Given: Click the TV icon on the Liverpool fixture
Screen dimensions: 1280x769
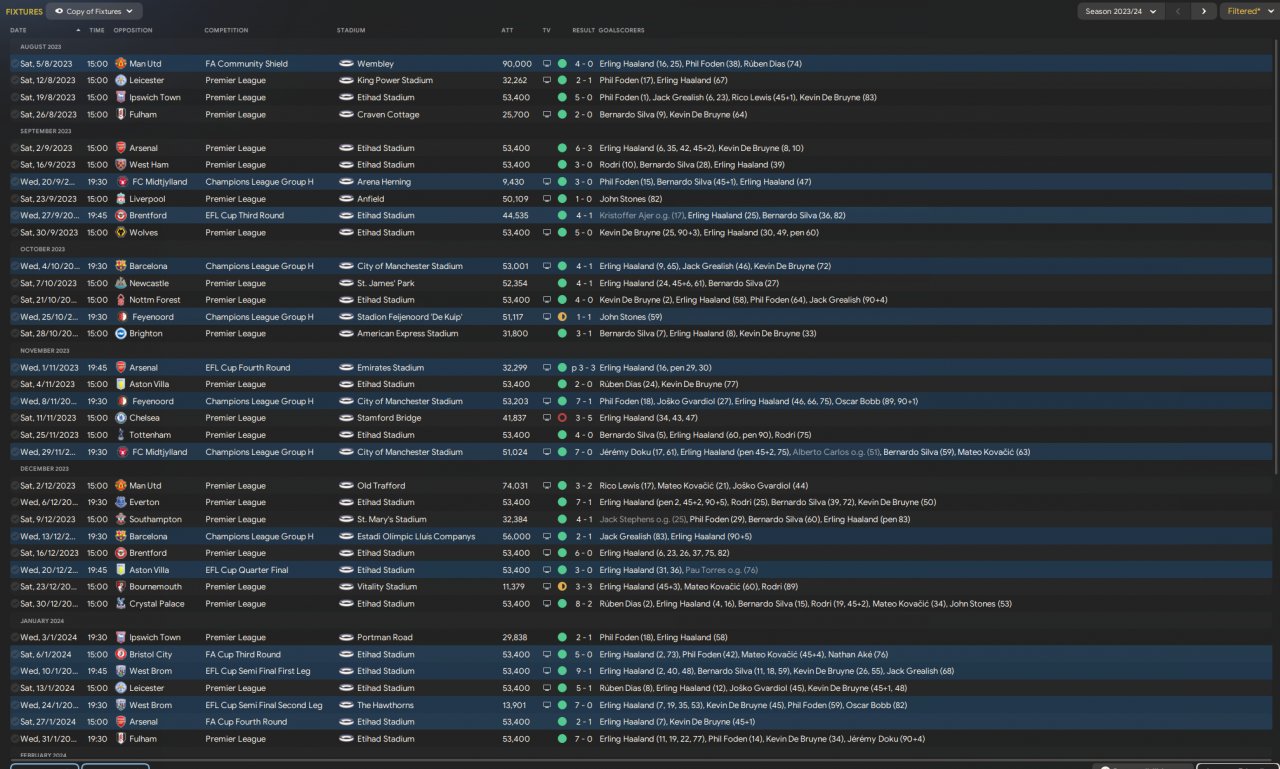Looking at the screenshot, I should pyautogui.click(x=547, y=199).
